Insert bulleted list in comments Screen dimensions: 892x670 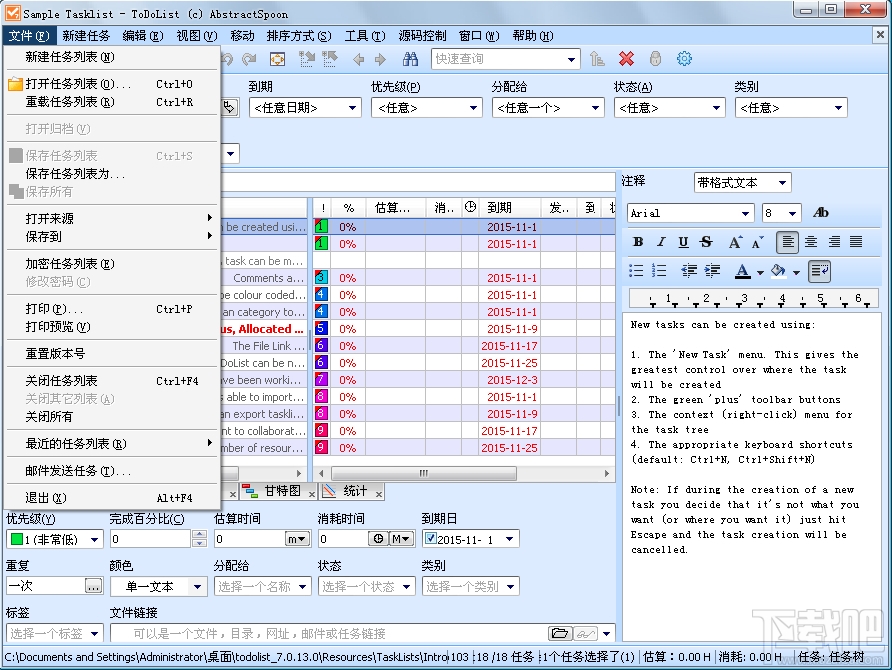[x=636, y=271]
